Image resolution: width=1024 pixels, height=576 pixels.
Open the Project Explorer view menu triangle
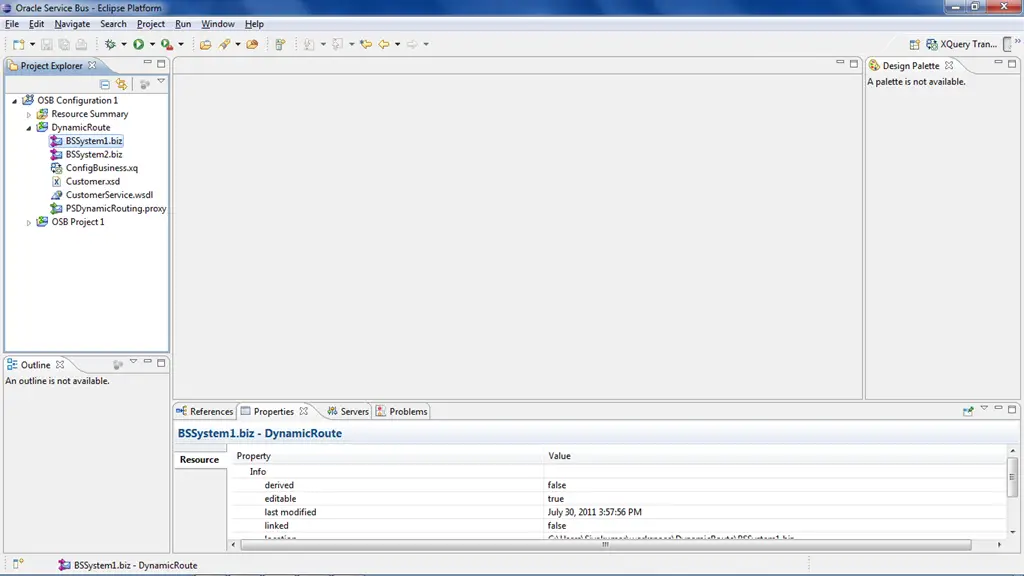pyautogui.click(x=161, y=82)
